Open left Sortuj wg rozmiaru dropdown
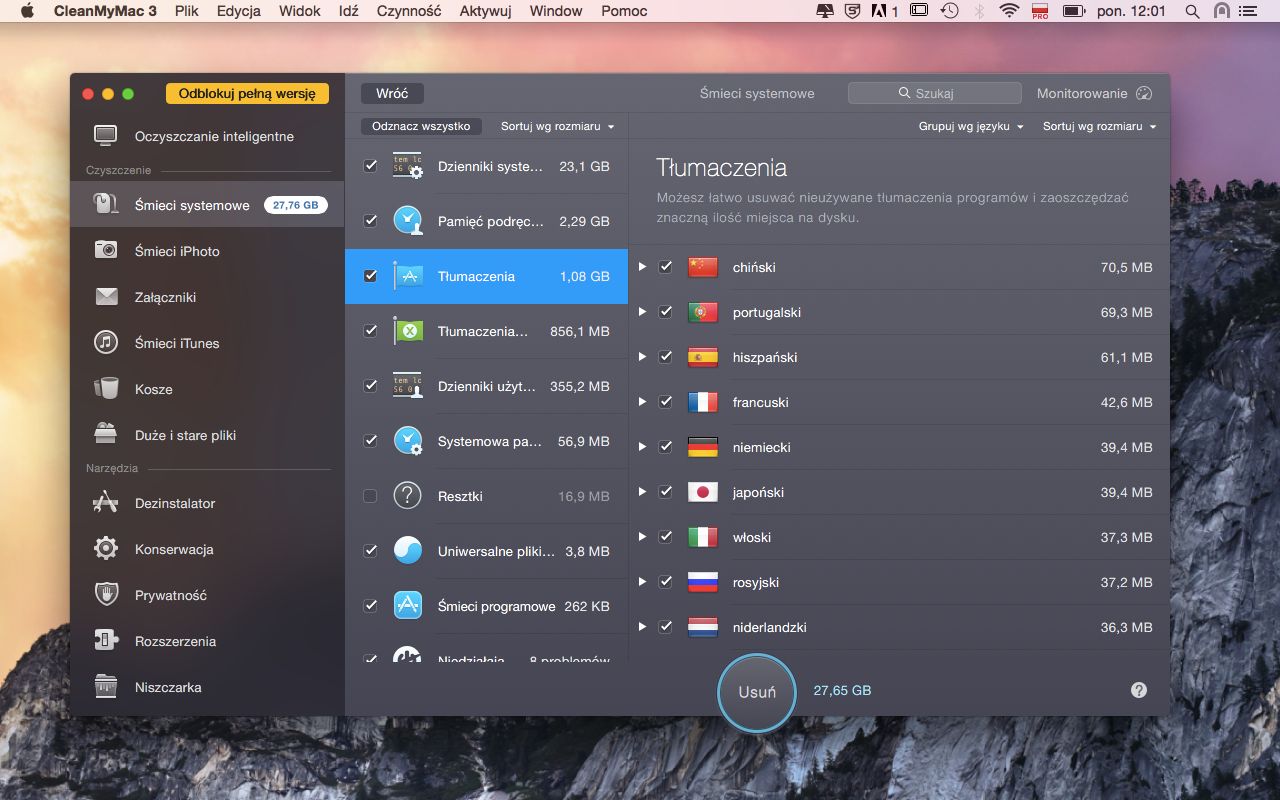 coord(557,126)
